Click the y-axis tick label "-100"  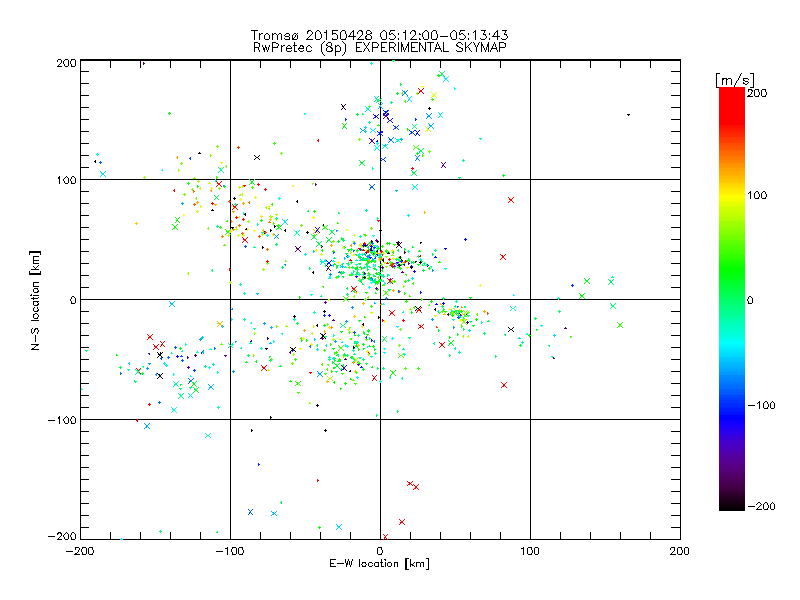coord(62,420)
